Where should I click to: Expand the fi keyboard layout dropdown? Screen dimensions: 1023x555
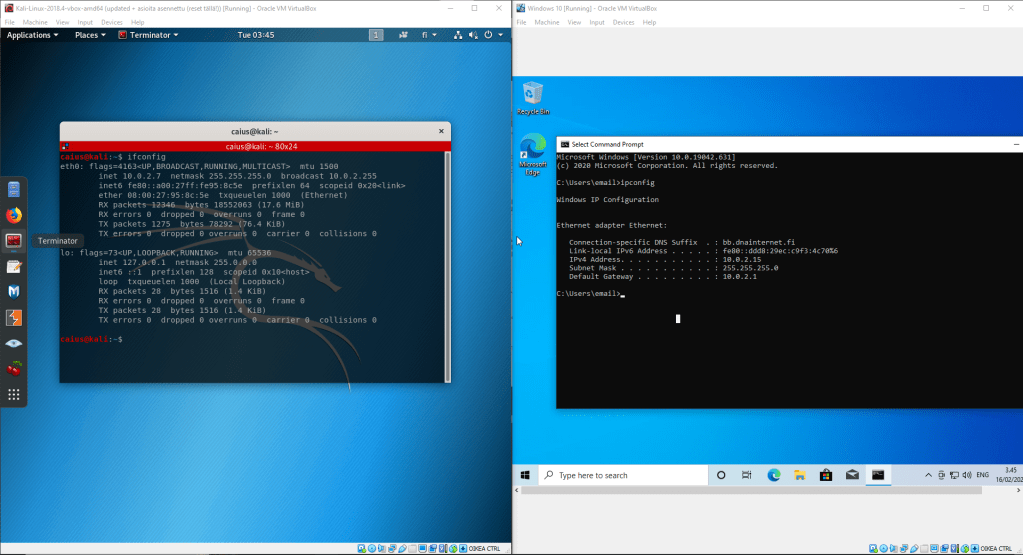tap(429, 35)
